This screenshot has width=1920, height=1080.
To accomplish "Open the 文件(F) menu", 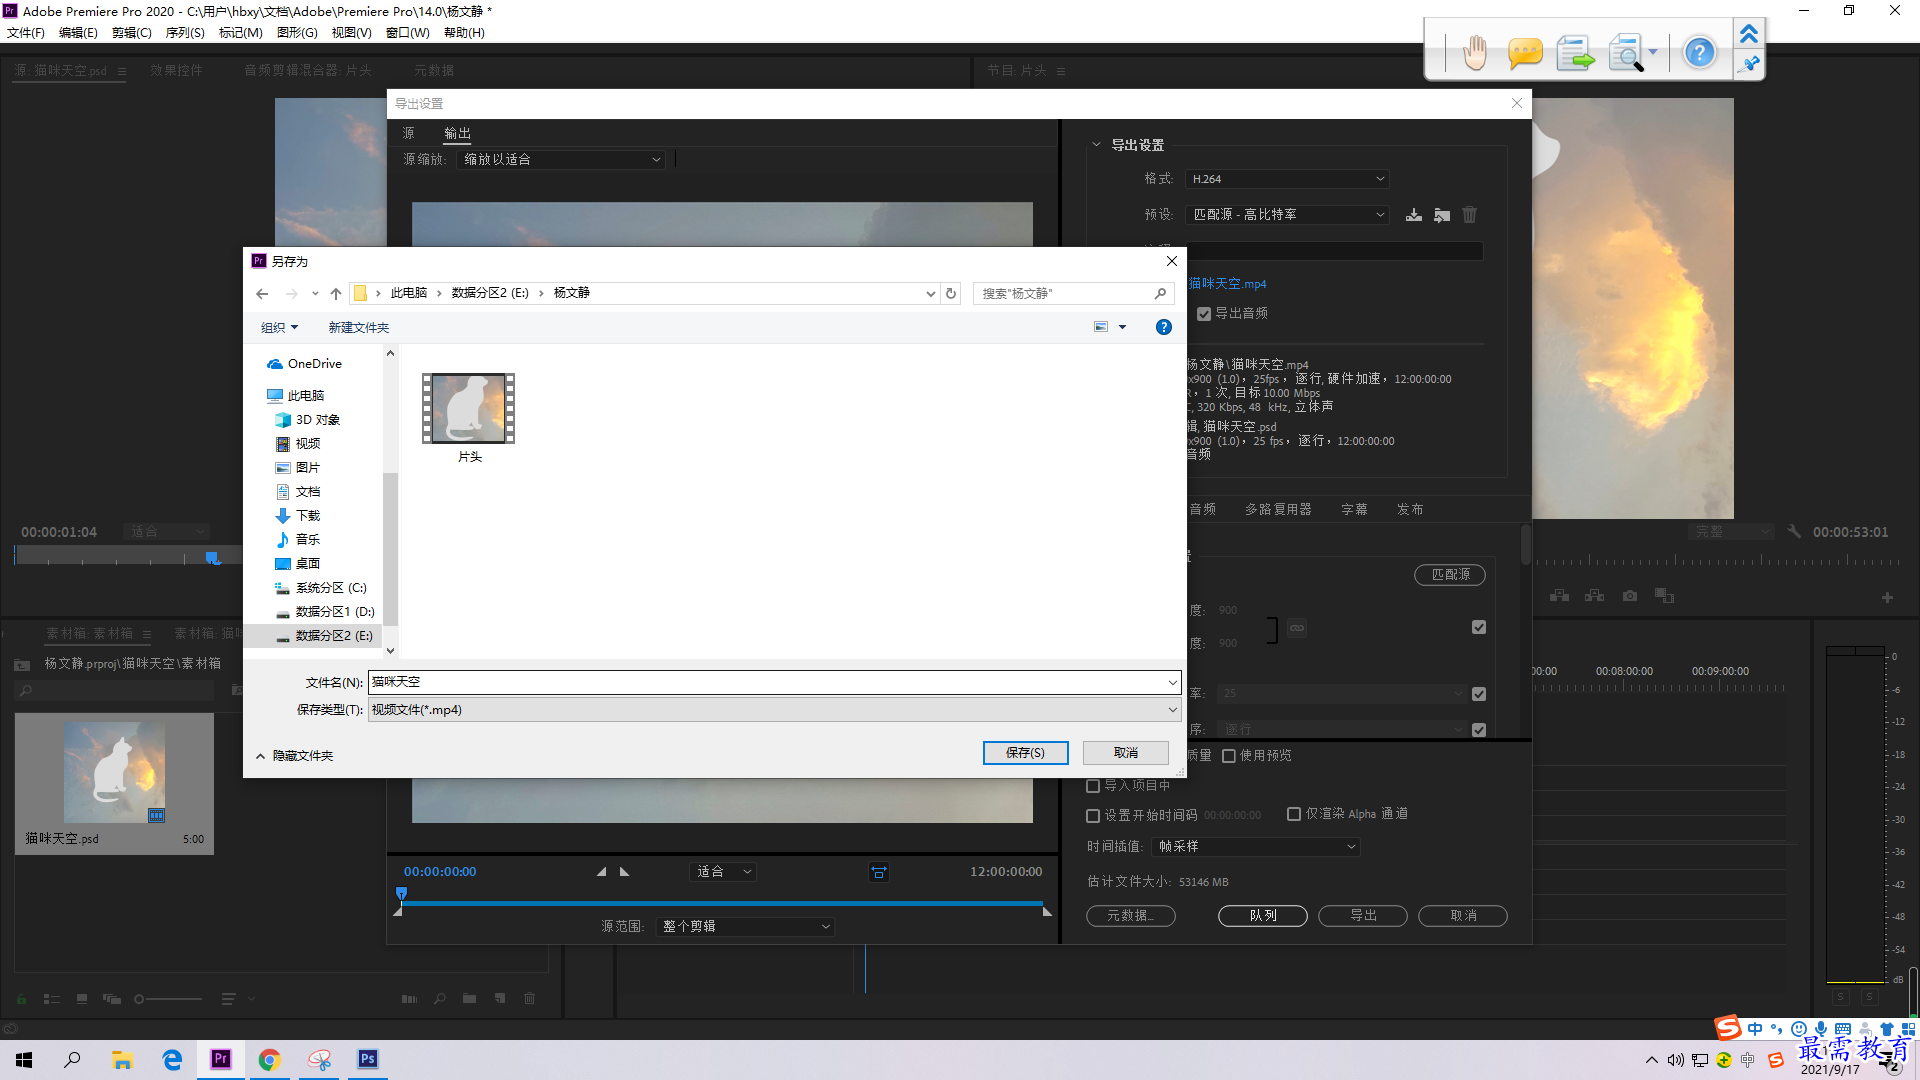I will [x=26, y=33].
